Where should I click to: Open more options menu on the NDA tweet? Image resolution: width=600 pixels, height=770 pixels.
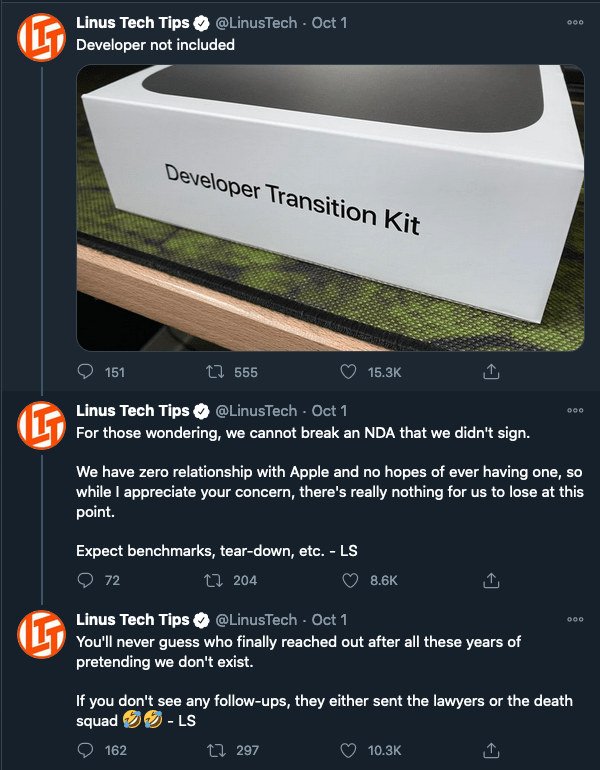pos(575,410)
